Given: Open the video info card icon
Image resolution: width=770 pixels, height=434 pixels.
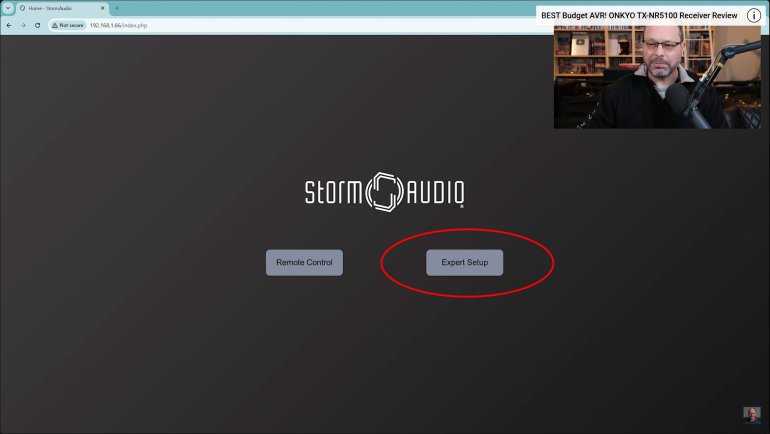Looking at the screenshot, I should (753, 15).
